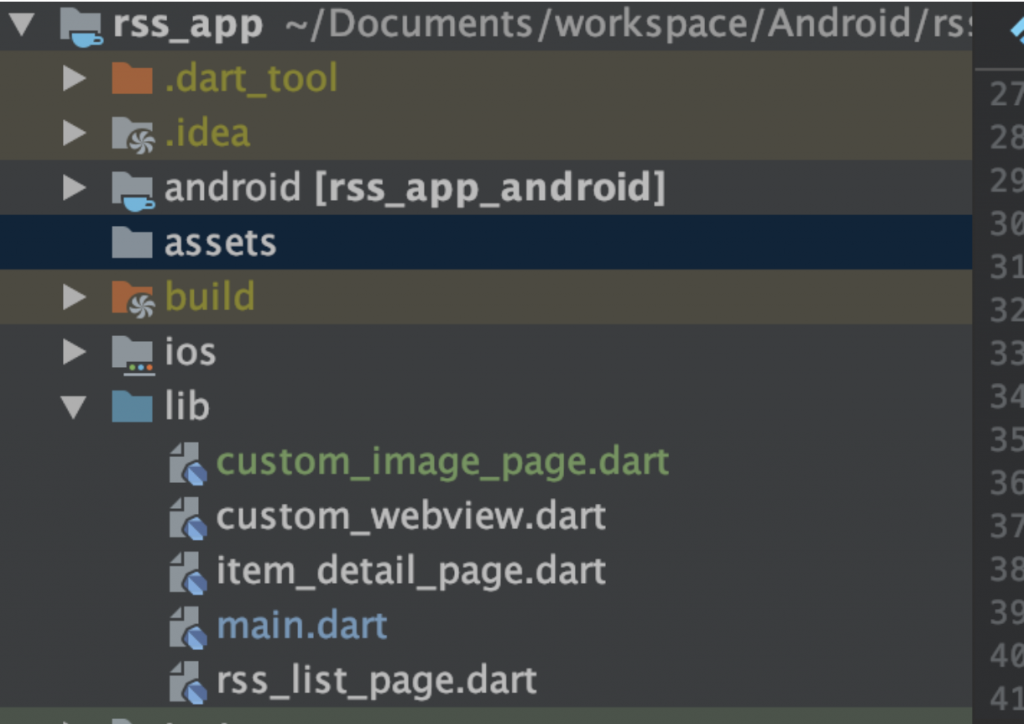Open custom_image_page.dart file
The height and width of the screenshot is (724, 1024).
pyautogui.click(x=442, y=462)
